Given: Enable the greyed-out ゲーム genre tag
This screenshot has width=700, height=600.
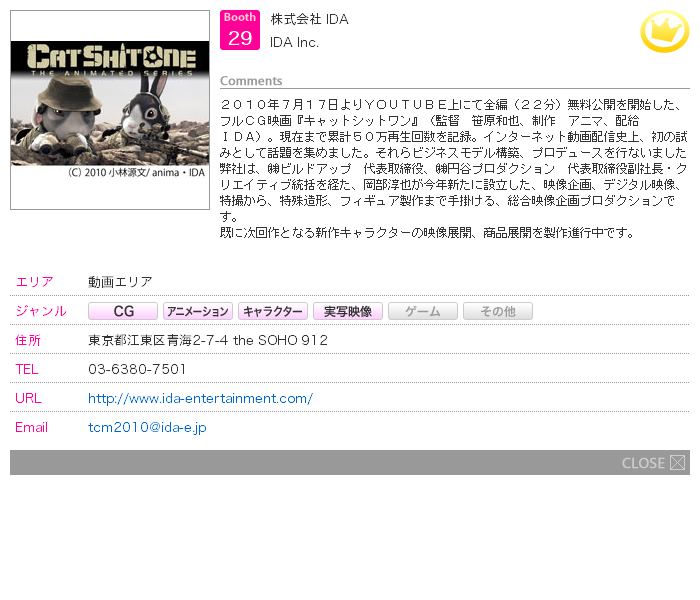Looking at the screenshot, I should (422, 312).
